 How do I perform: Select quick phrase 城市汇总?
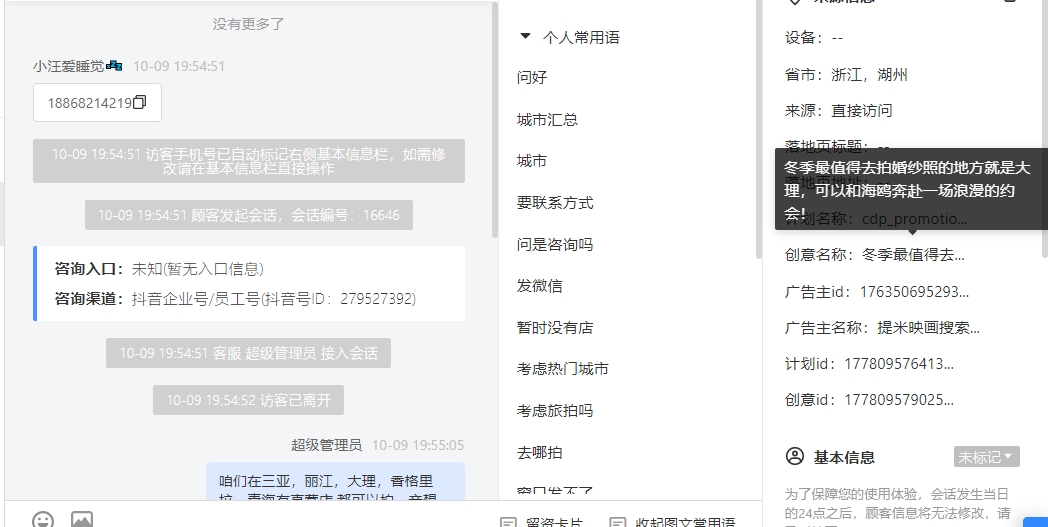[x=547, y=120]
